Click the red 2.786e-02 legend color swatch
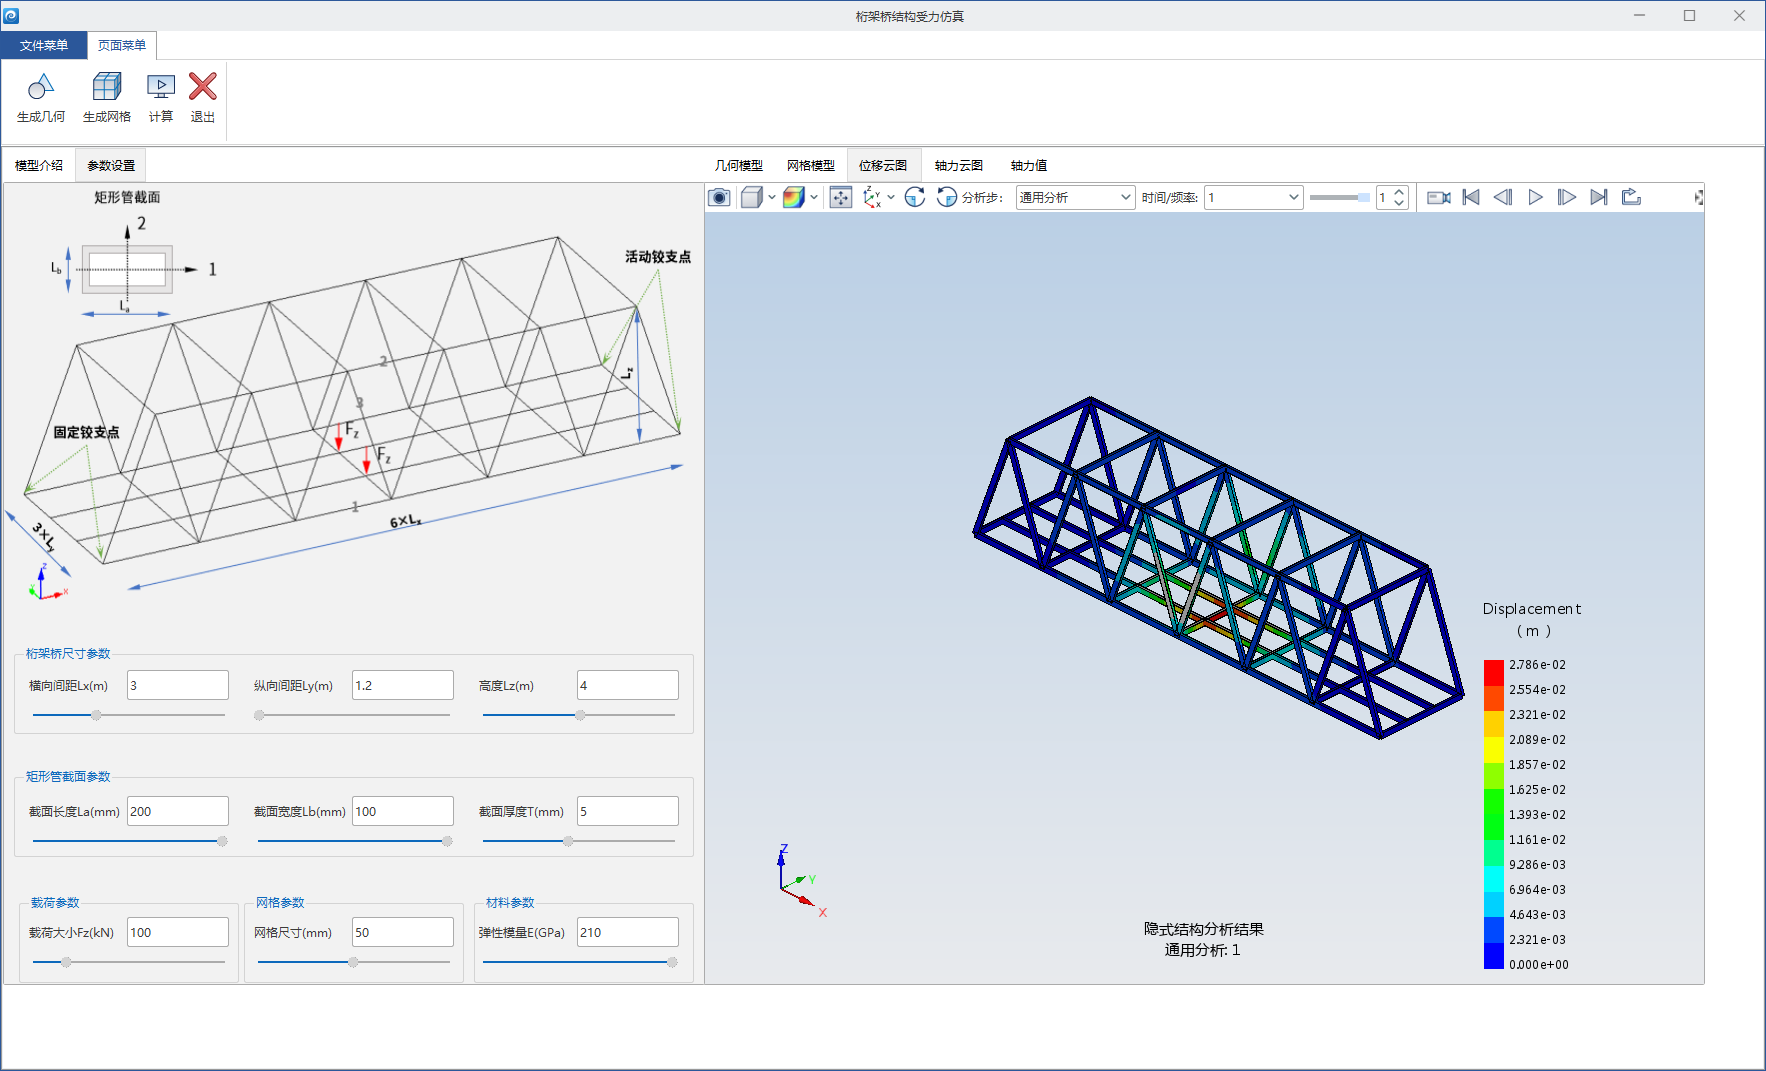Screen dimensions: 1766x1071 click(x=1493, y=672)
